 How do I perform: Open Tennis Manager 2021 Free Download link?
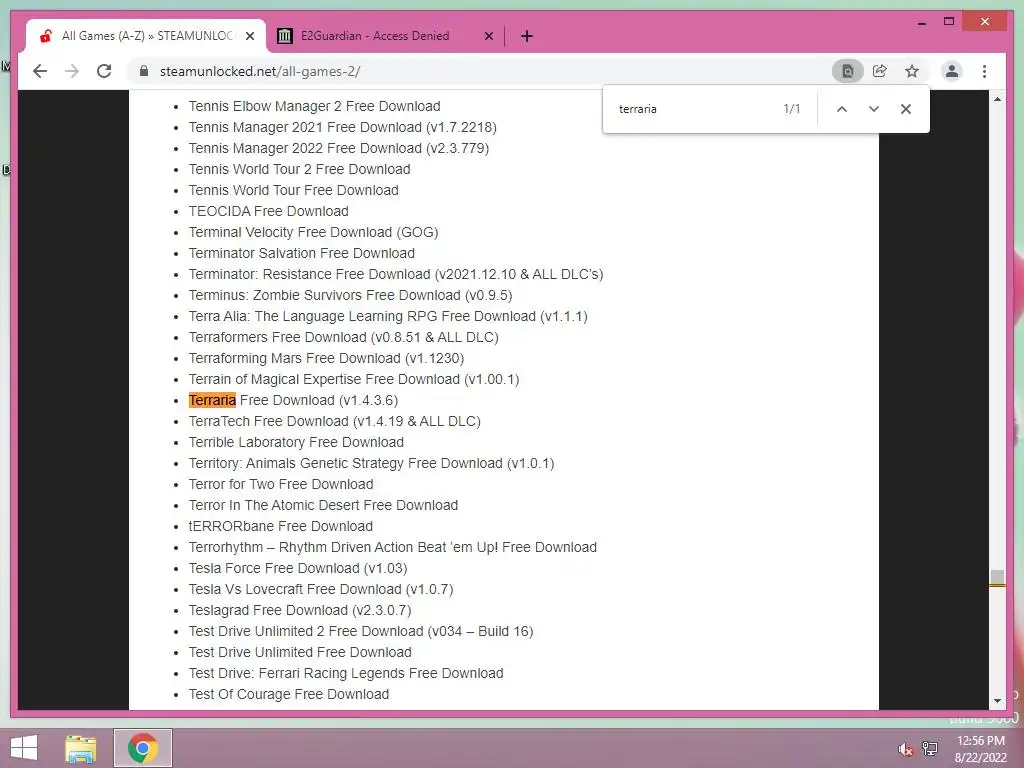point(342,127)
